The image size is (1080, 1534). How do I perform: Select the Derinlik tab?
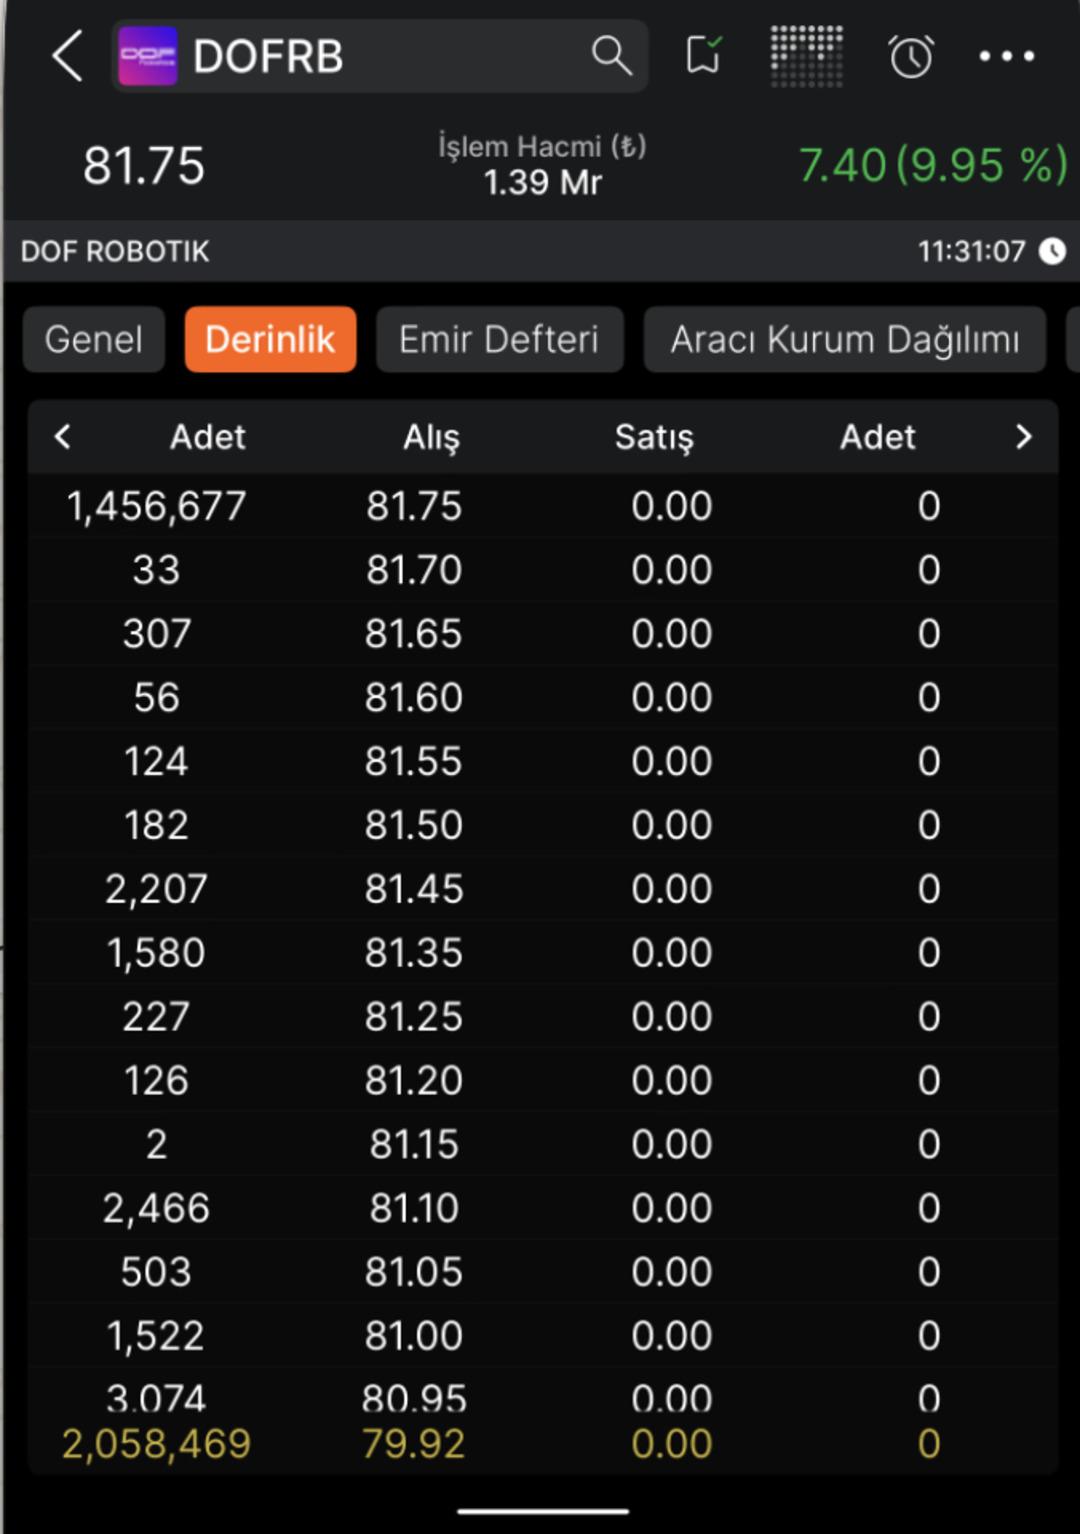(270, 340)
